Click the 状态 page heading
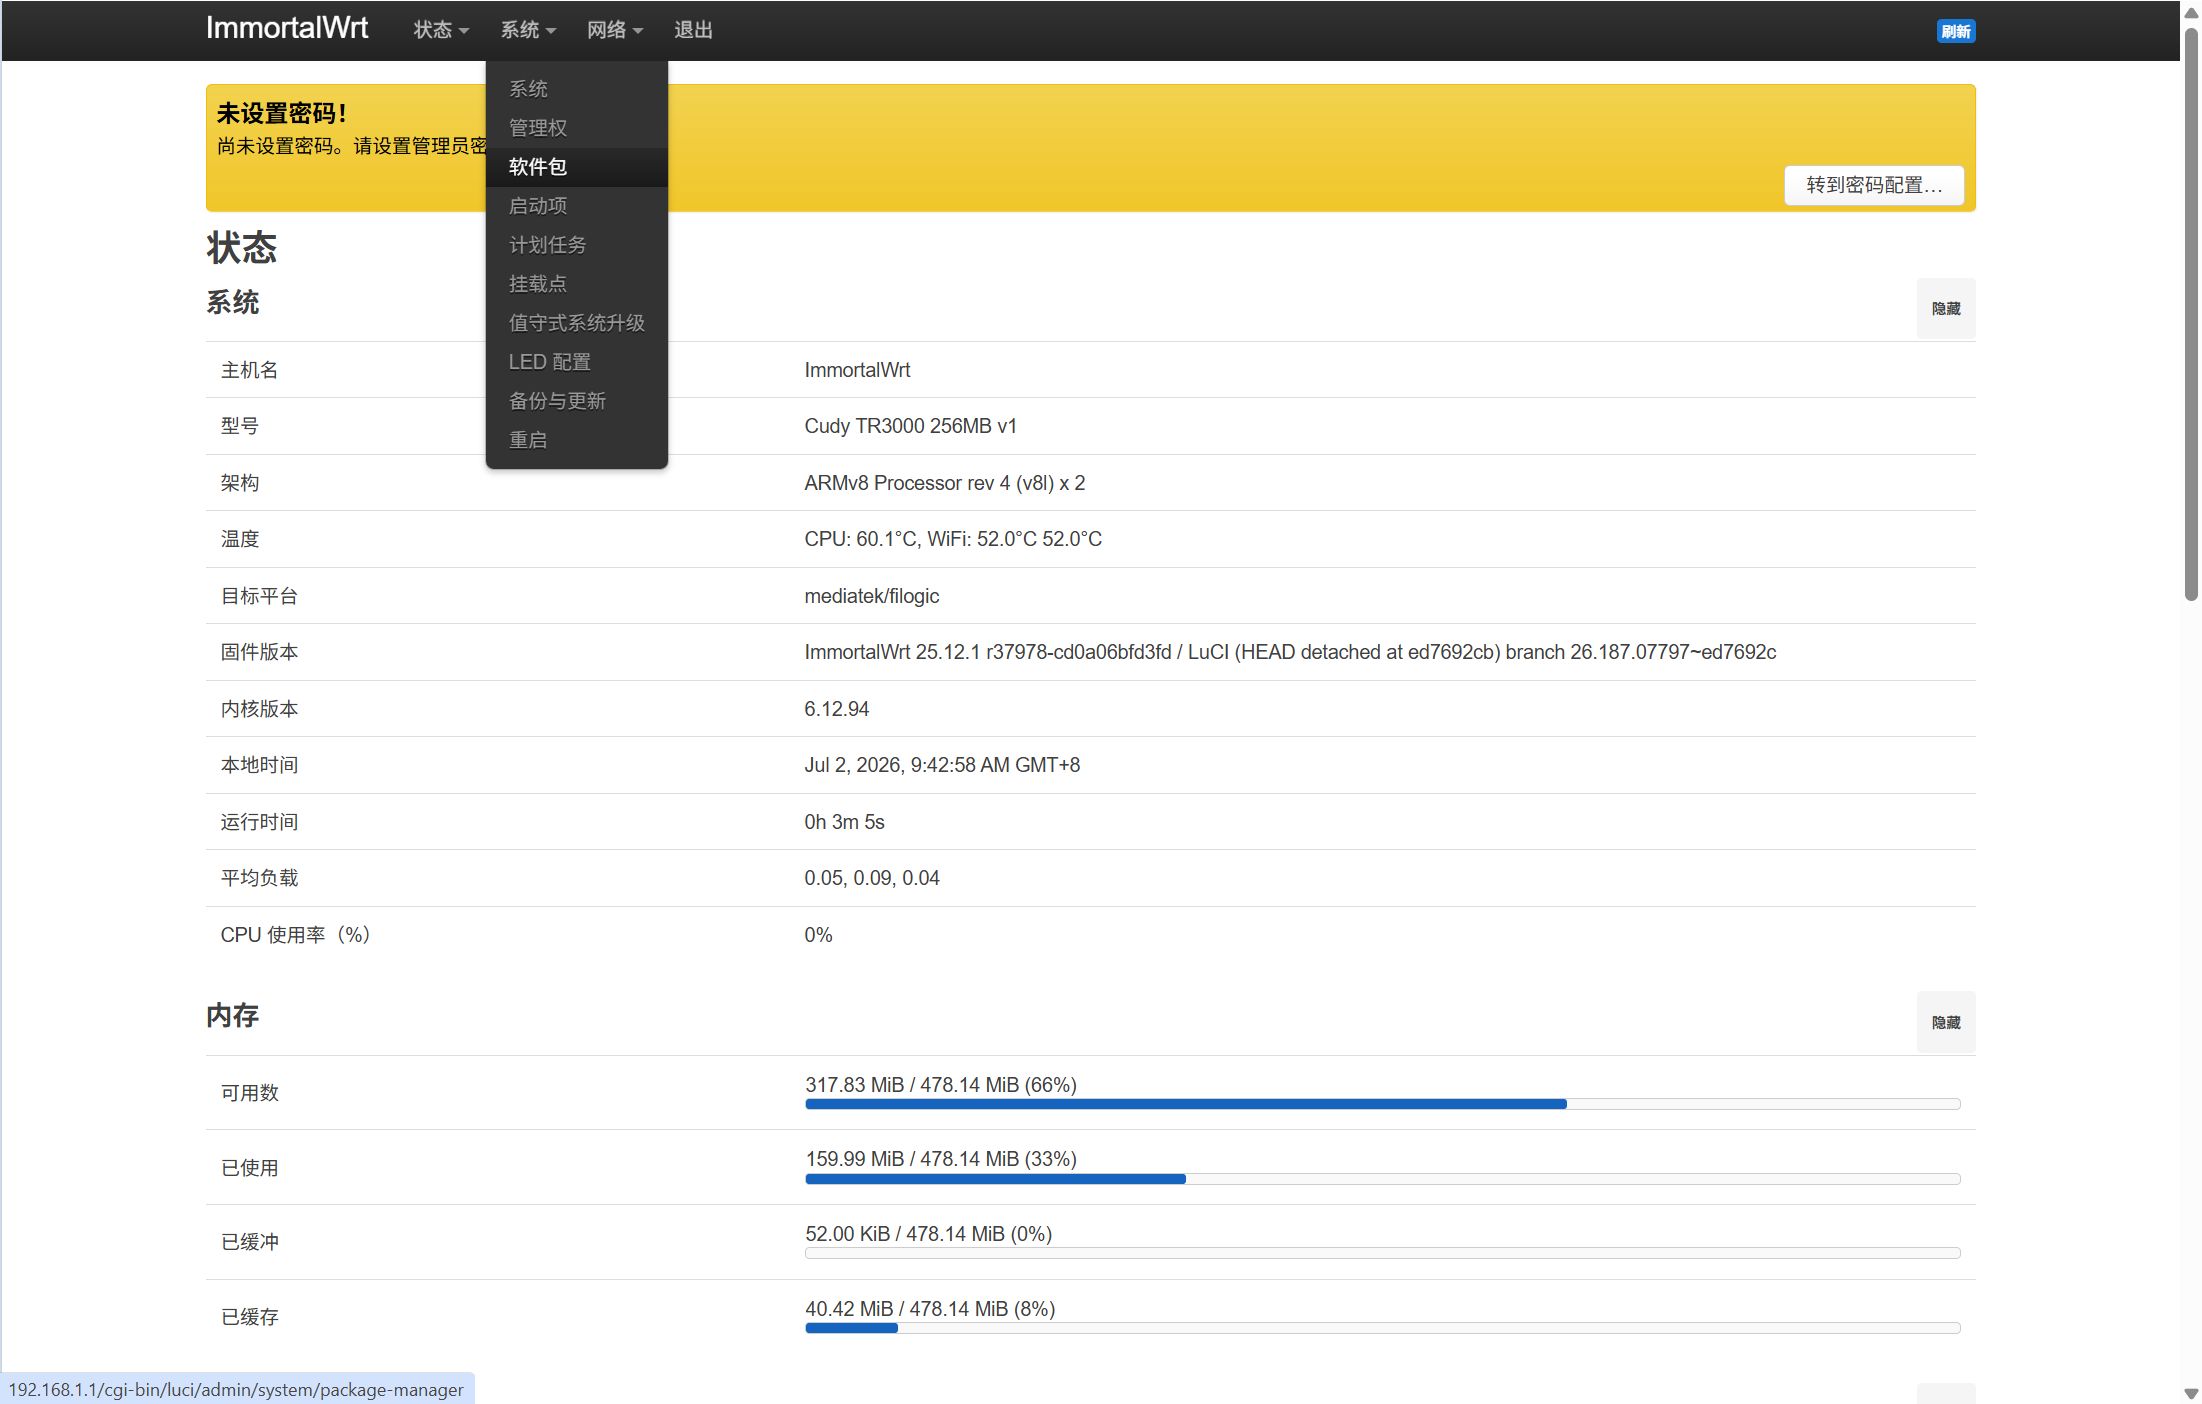Viewport: 2202px width, 1404px height. coord(241,248)
